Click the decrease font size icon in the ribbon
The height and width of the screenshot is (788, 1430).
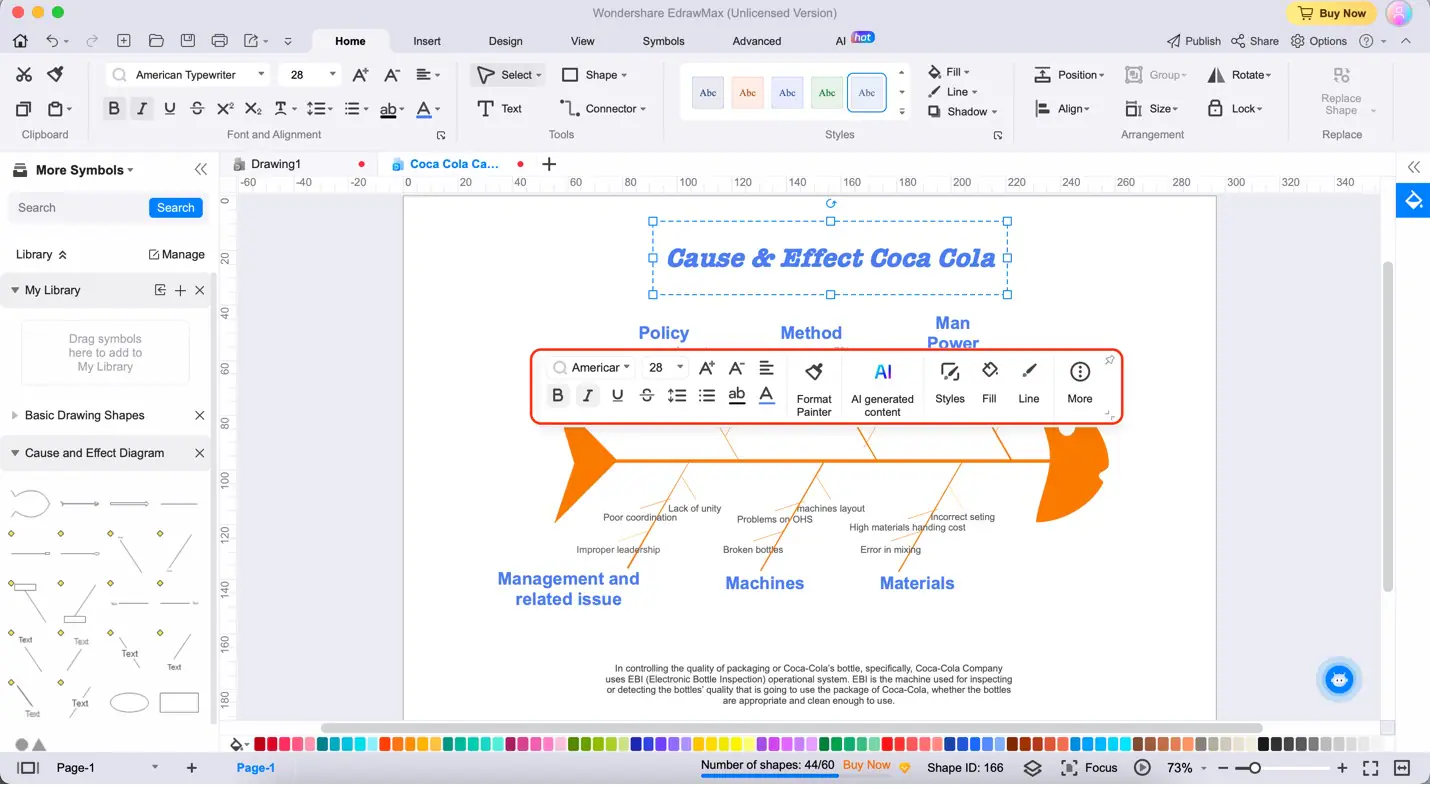392,75
